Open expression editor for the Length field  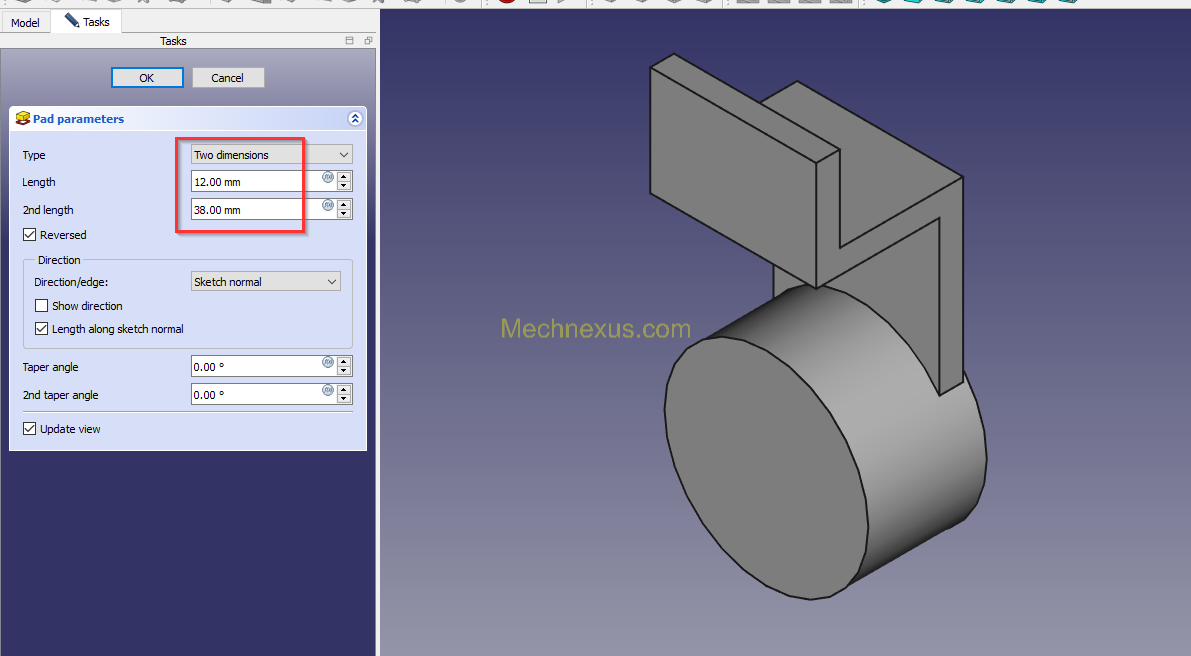[x=327, y=177]
